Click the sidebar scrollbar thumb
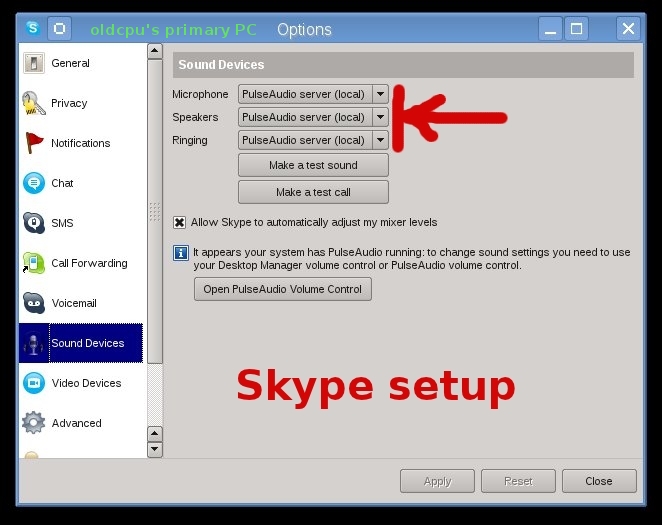 tap(155, 211)
